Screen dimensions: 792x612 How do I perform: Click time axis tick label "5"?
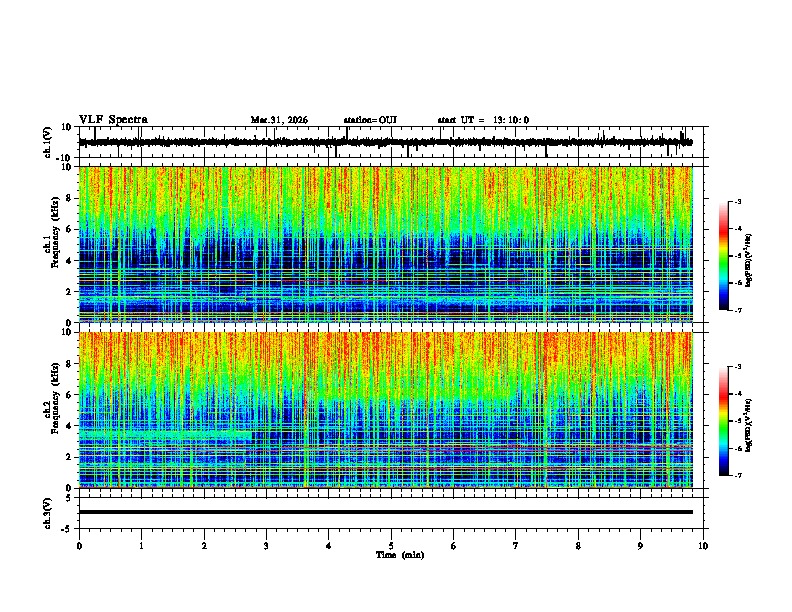tap(391, 546)
